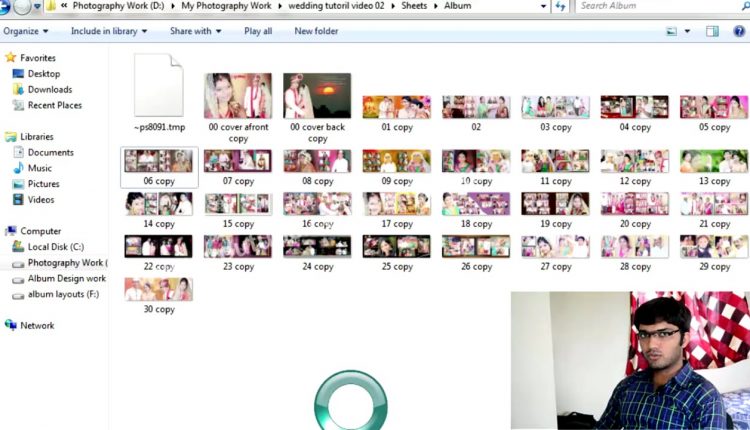Image resolution: width=750 pixels, height=430 pixels.
Task: Select the 05 copy thumbnail
Action: [x=714, y=107]
